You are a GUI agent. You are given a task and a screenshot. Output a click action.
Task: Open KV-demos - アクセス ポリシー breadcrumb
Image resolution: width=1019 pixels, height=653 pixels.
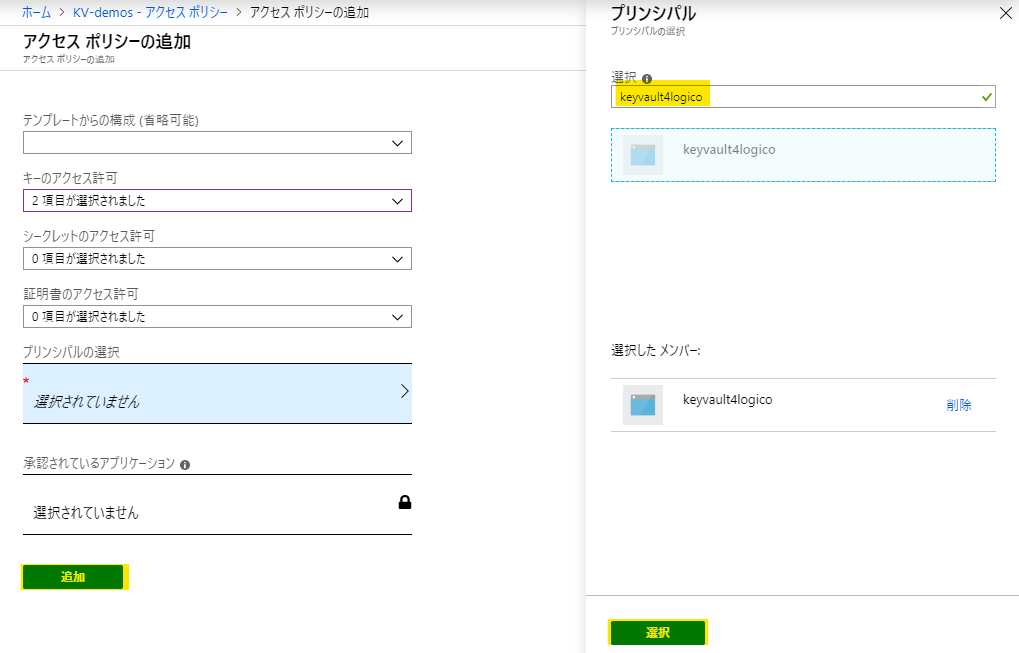[150, 11]
